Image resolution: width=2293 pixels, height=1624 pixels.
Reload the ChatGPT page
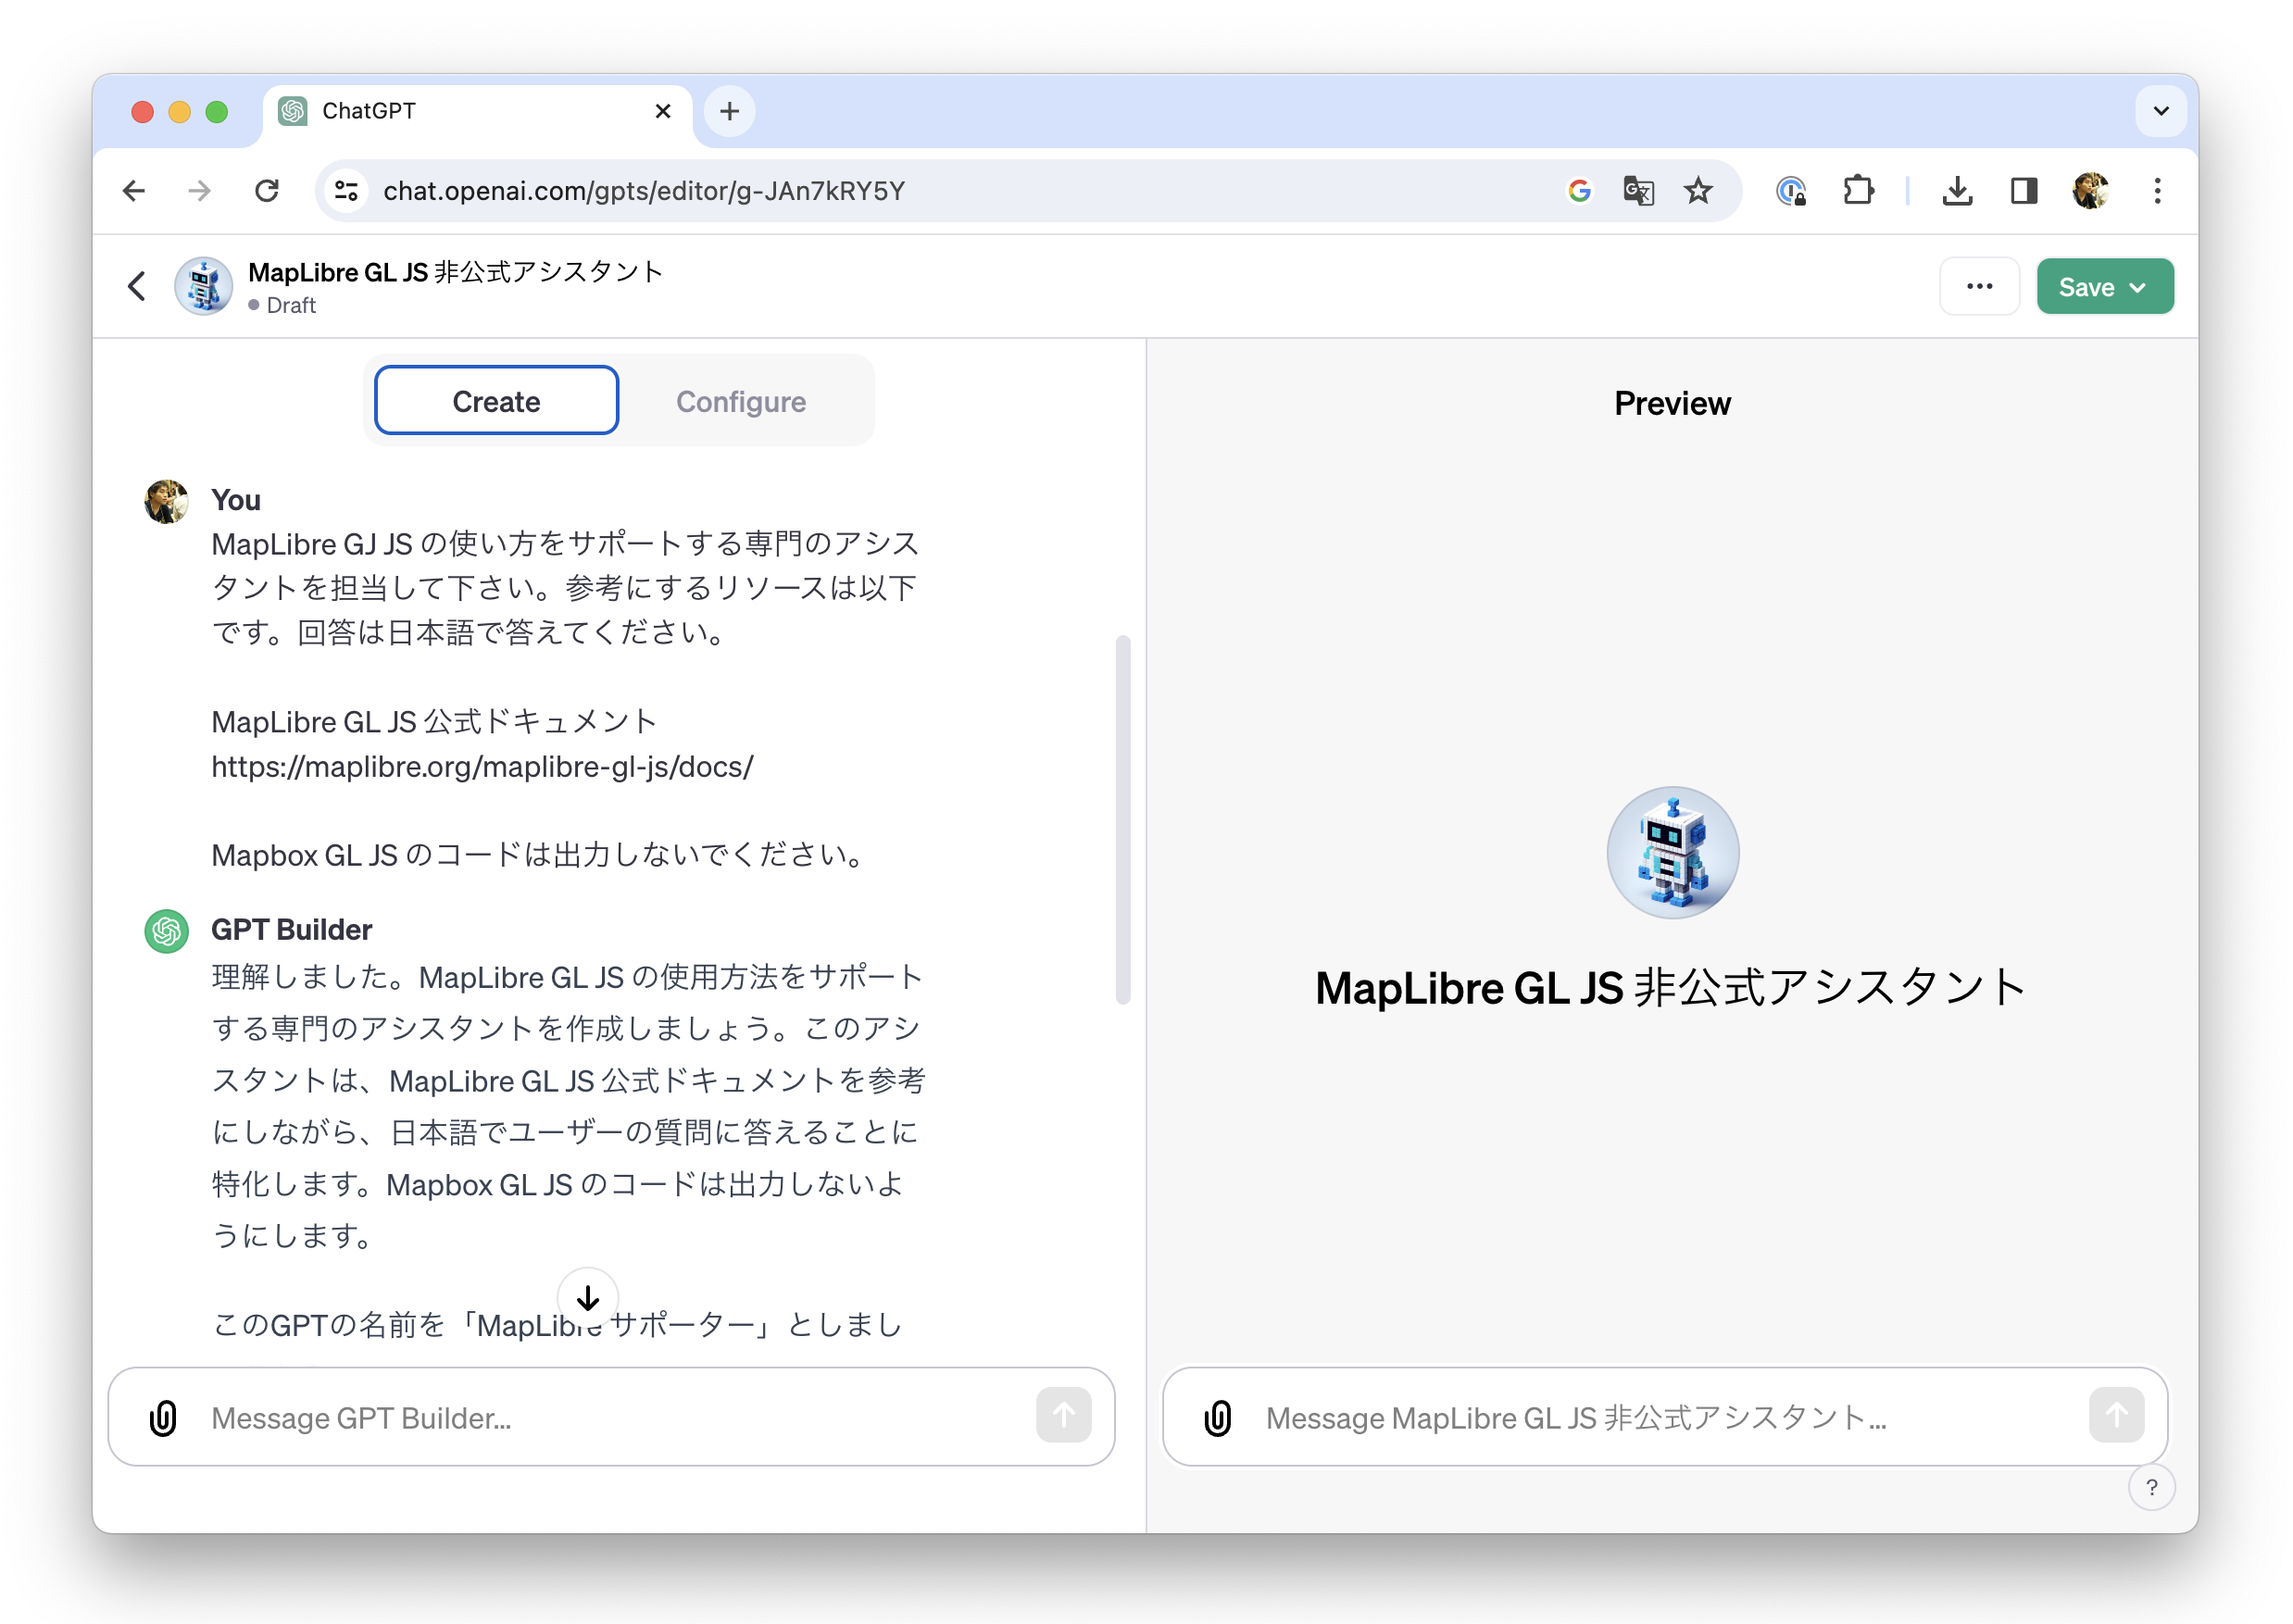coord(267,190)
